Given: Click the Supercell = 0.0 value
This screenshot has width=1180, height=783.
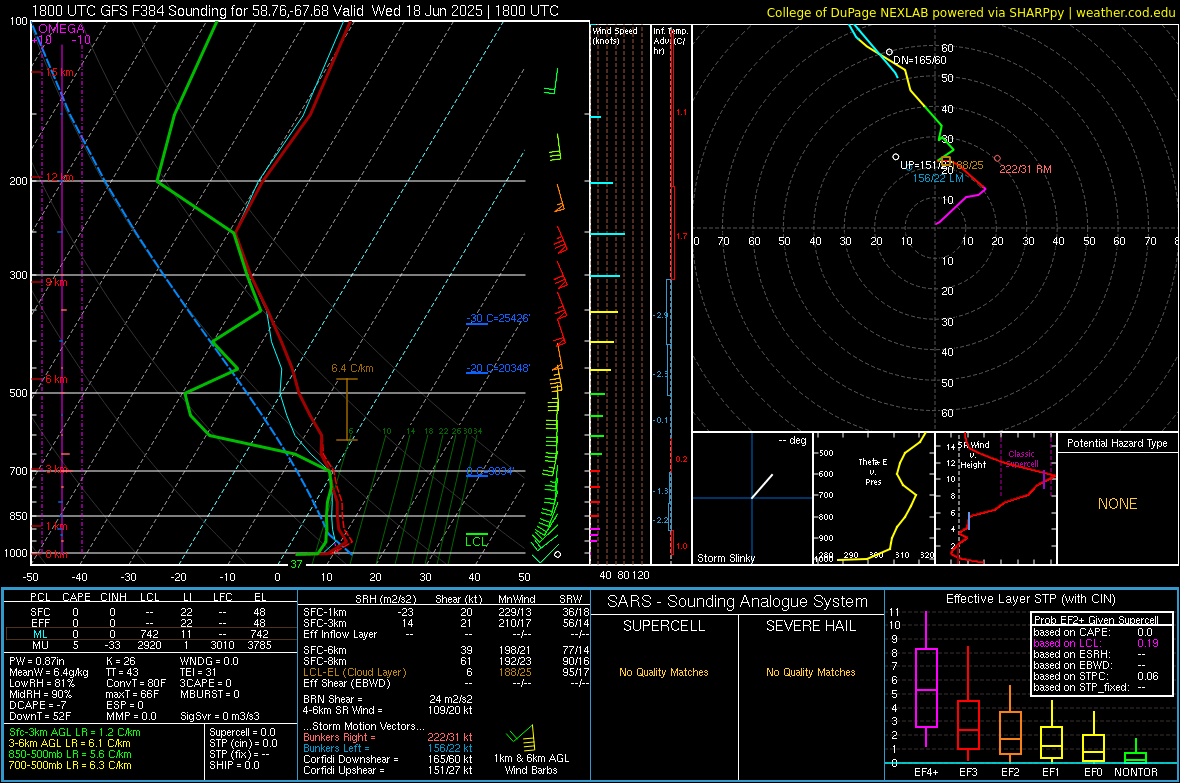Looking at the screenshot, I should pos(242,732).
